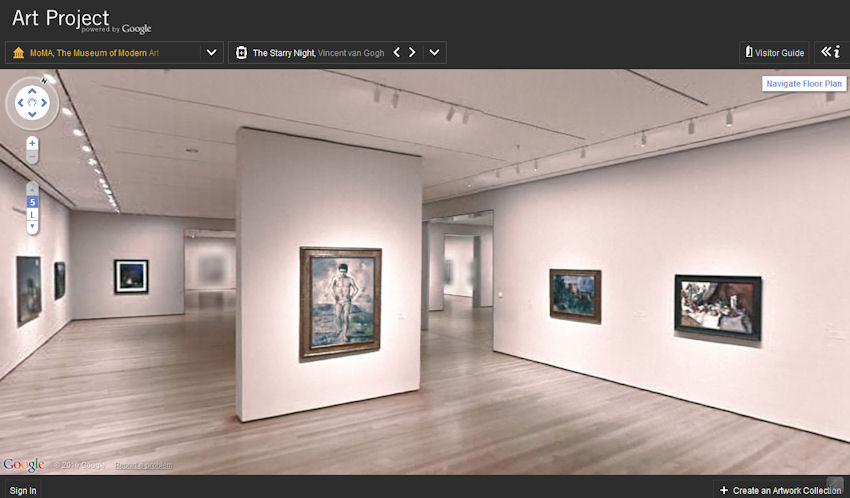Click the Google logo in the viewer corner

24,465
